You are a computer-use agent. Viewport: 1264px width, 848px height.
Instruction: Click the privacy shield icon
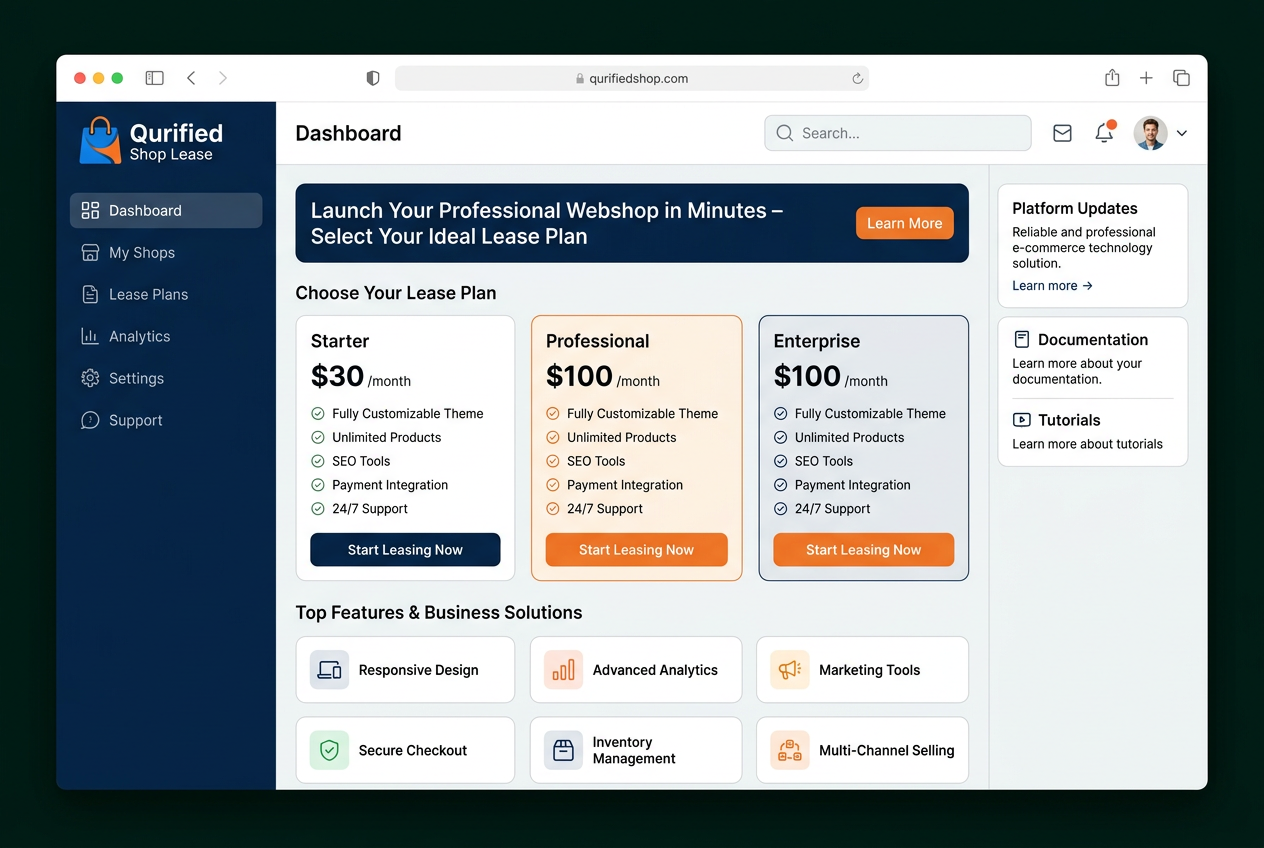pos(373,78)
